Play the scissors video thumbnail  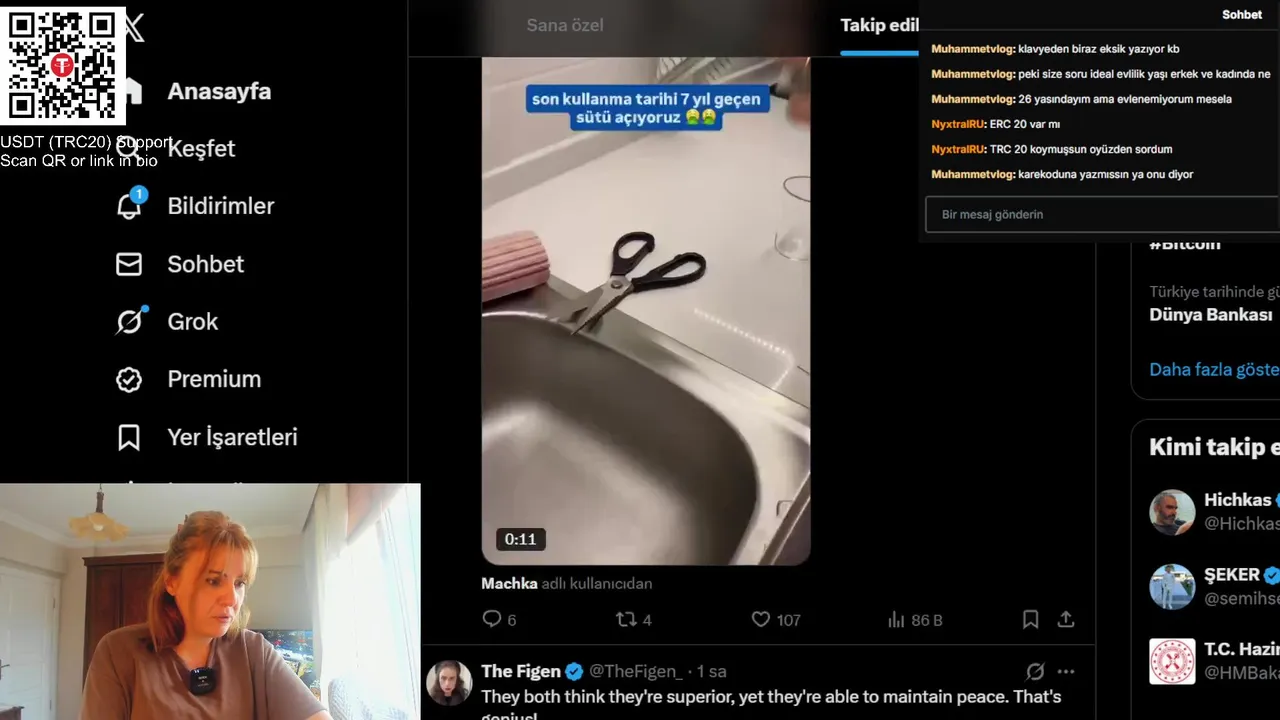click(646, 310)
